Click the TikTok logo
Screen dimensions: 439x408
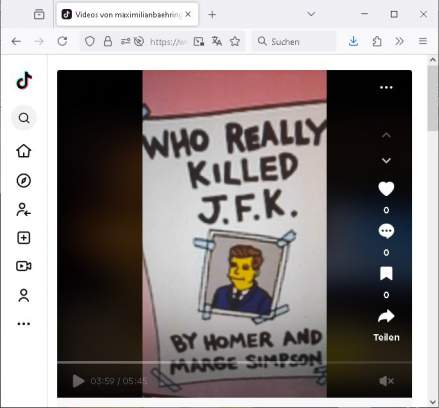tap(24, 81)
